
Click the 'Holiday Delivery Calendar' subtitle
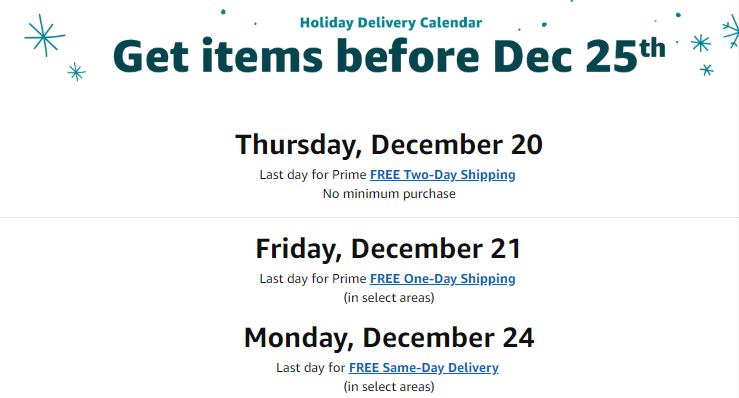[x=391, y=23]
